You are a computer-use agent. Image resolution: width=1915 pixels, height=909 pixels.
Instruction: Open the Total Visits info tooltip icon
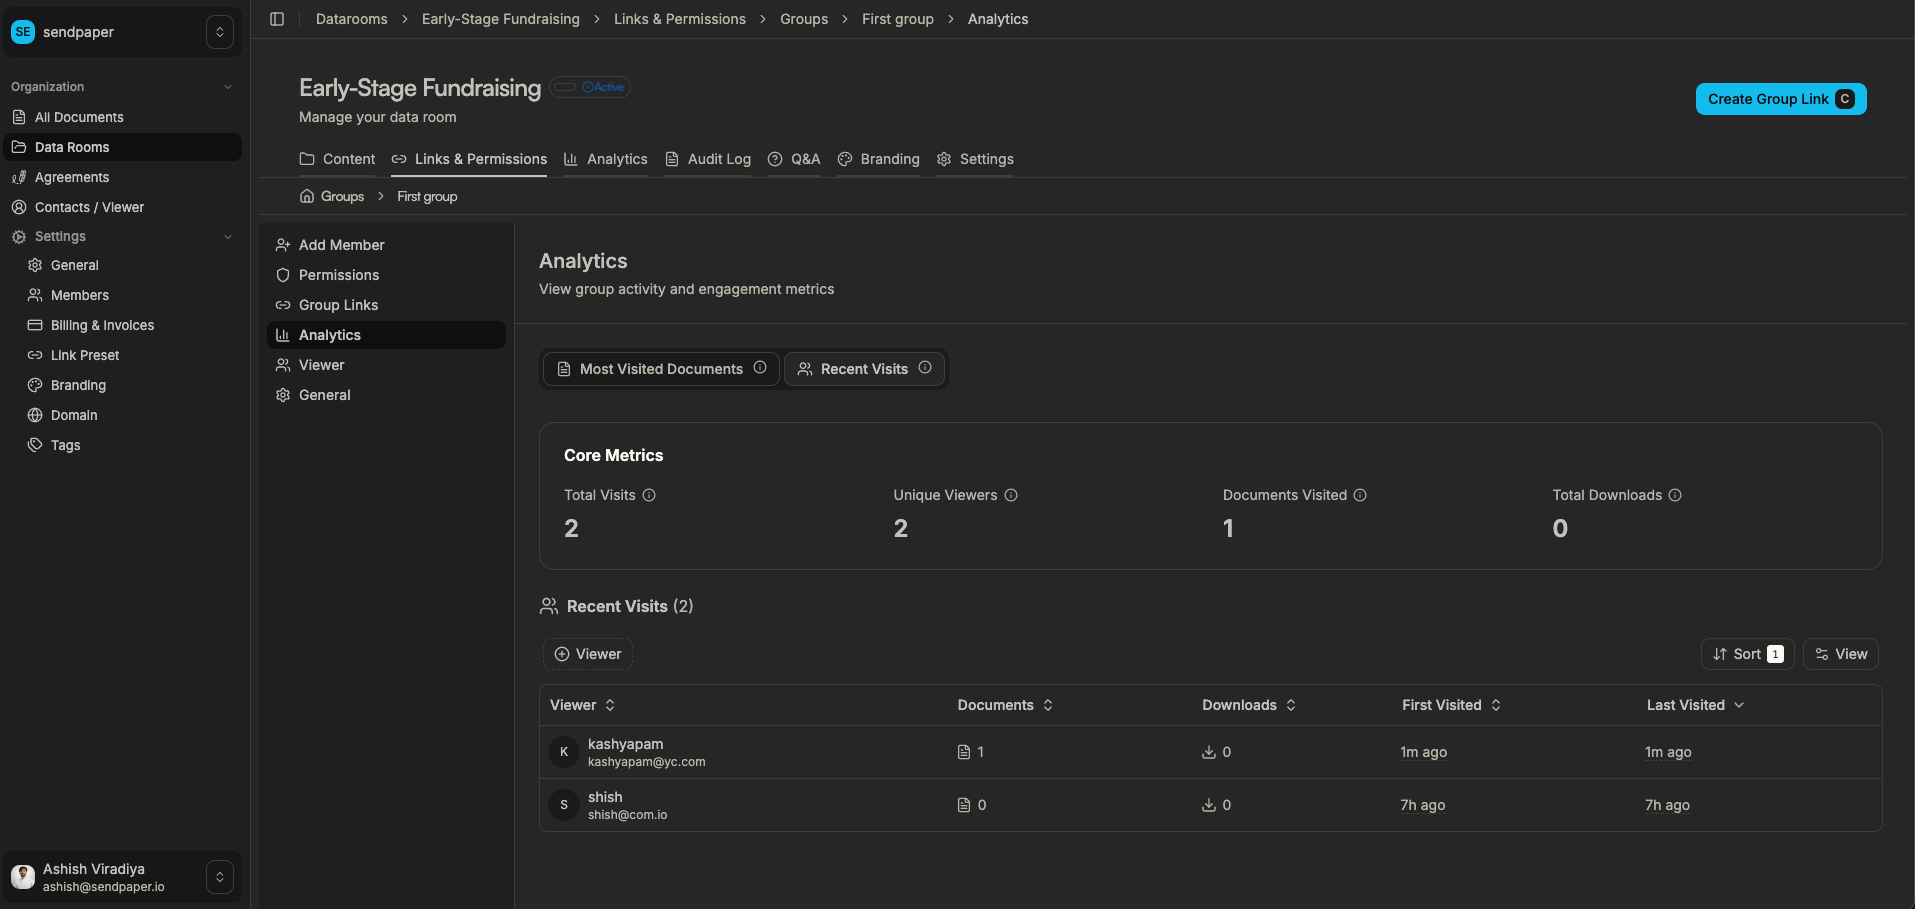(x=649, y=495)
